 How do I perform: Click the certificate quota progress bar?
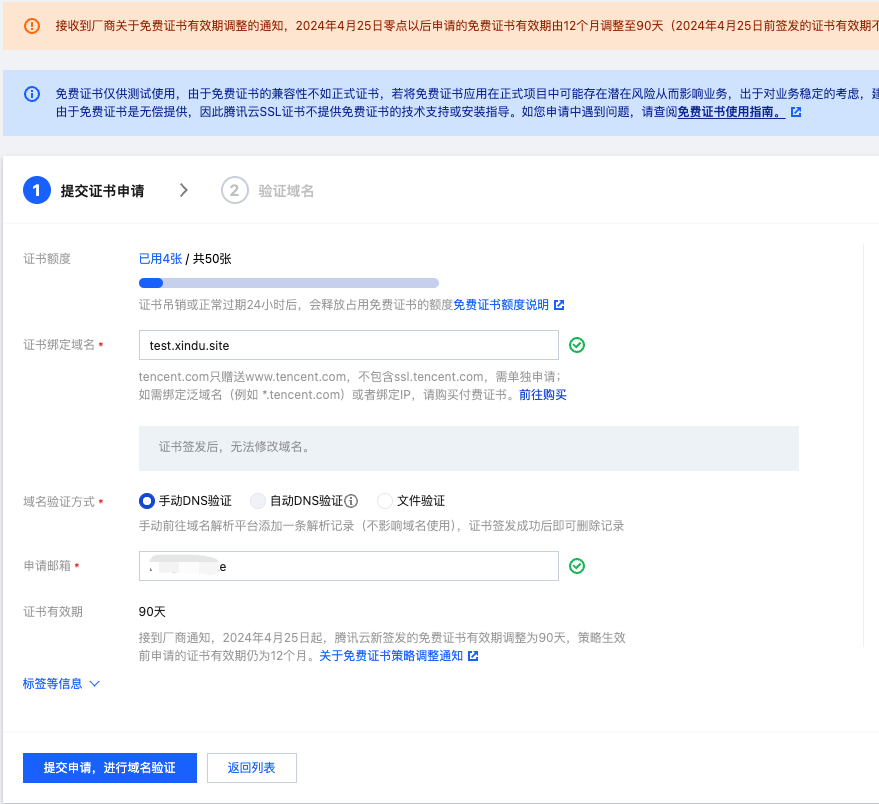[x=288, y=283]
